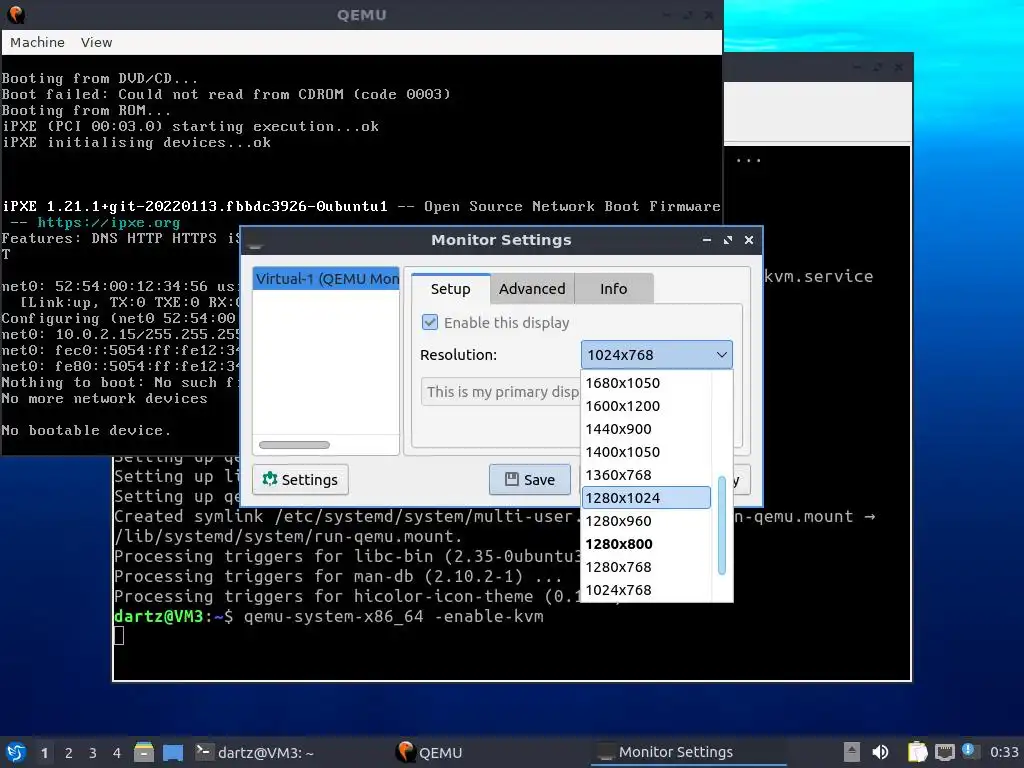
Task: Open update notifier tray icon
Action: (968, 750)
